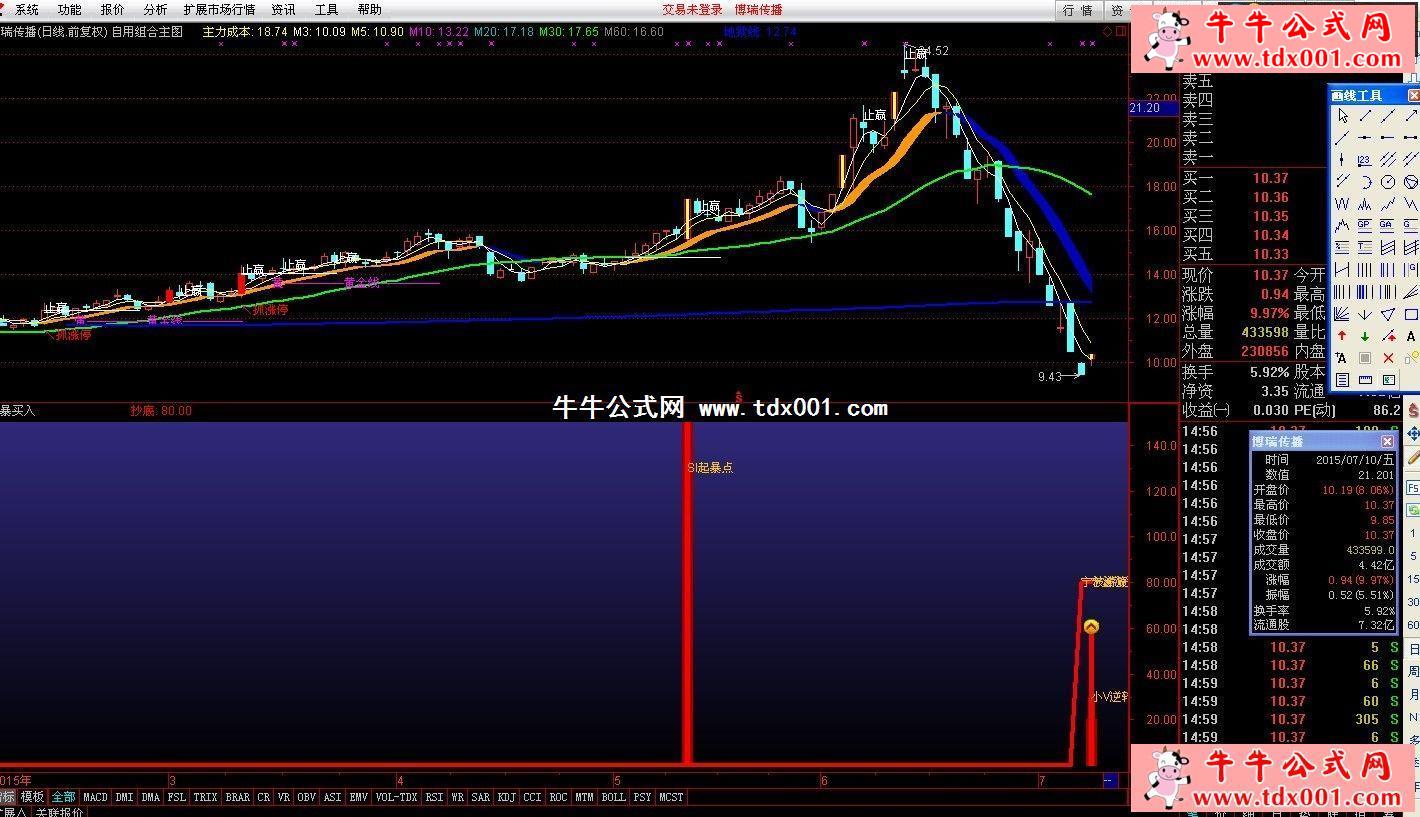
Task: Select the RSI indicator tab
Action: tap(434, 797)
